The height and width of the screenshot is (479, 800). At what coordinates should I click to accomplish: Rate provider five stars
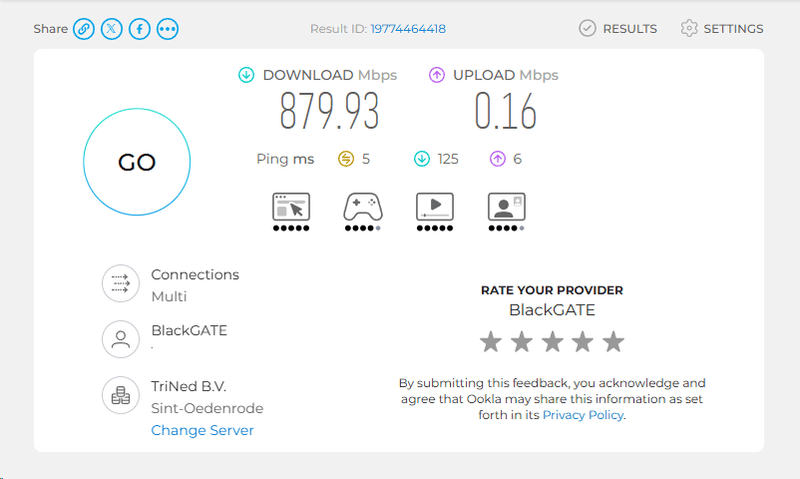click(x=613, y=342)
